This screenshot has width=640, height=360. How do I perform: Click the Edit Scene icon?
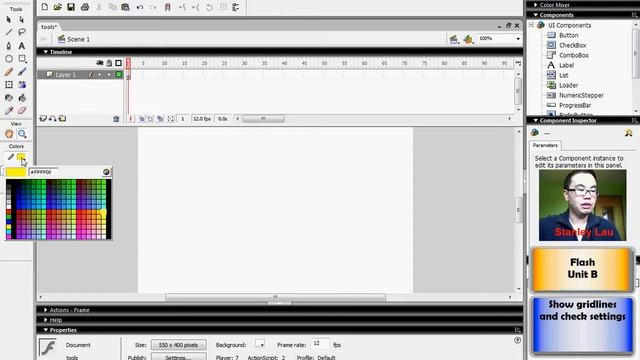pyautogui.click(x=453, y=39)
